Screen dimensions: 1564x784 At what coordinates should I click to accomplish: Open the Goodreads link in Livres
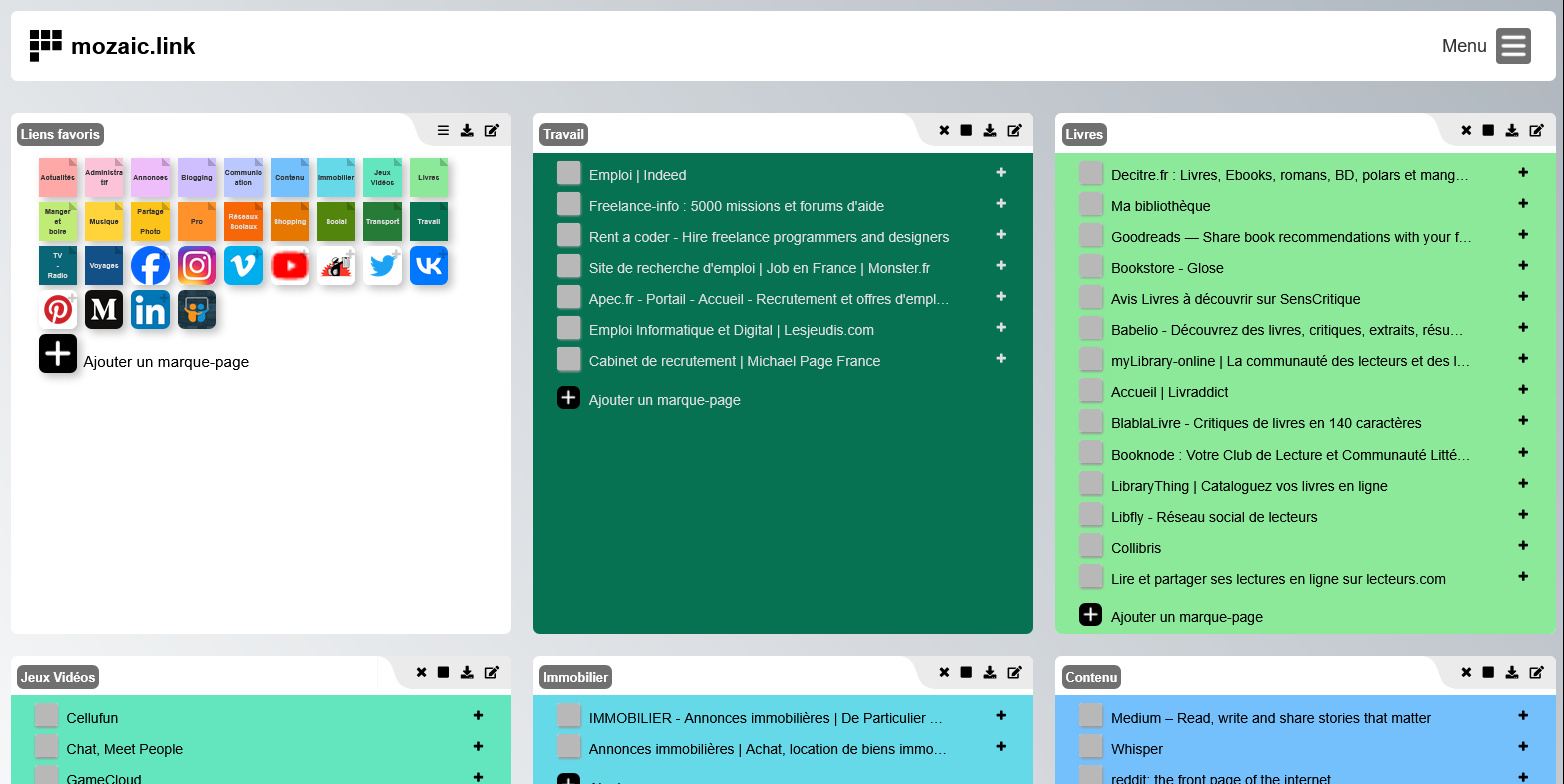1291,237
